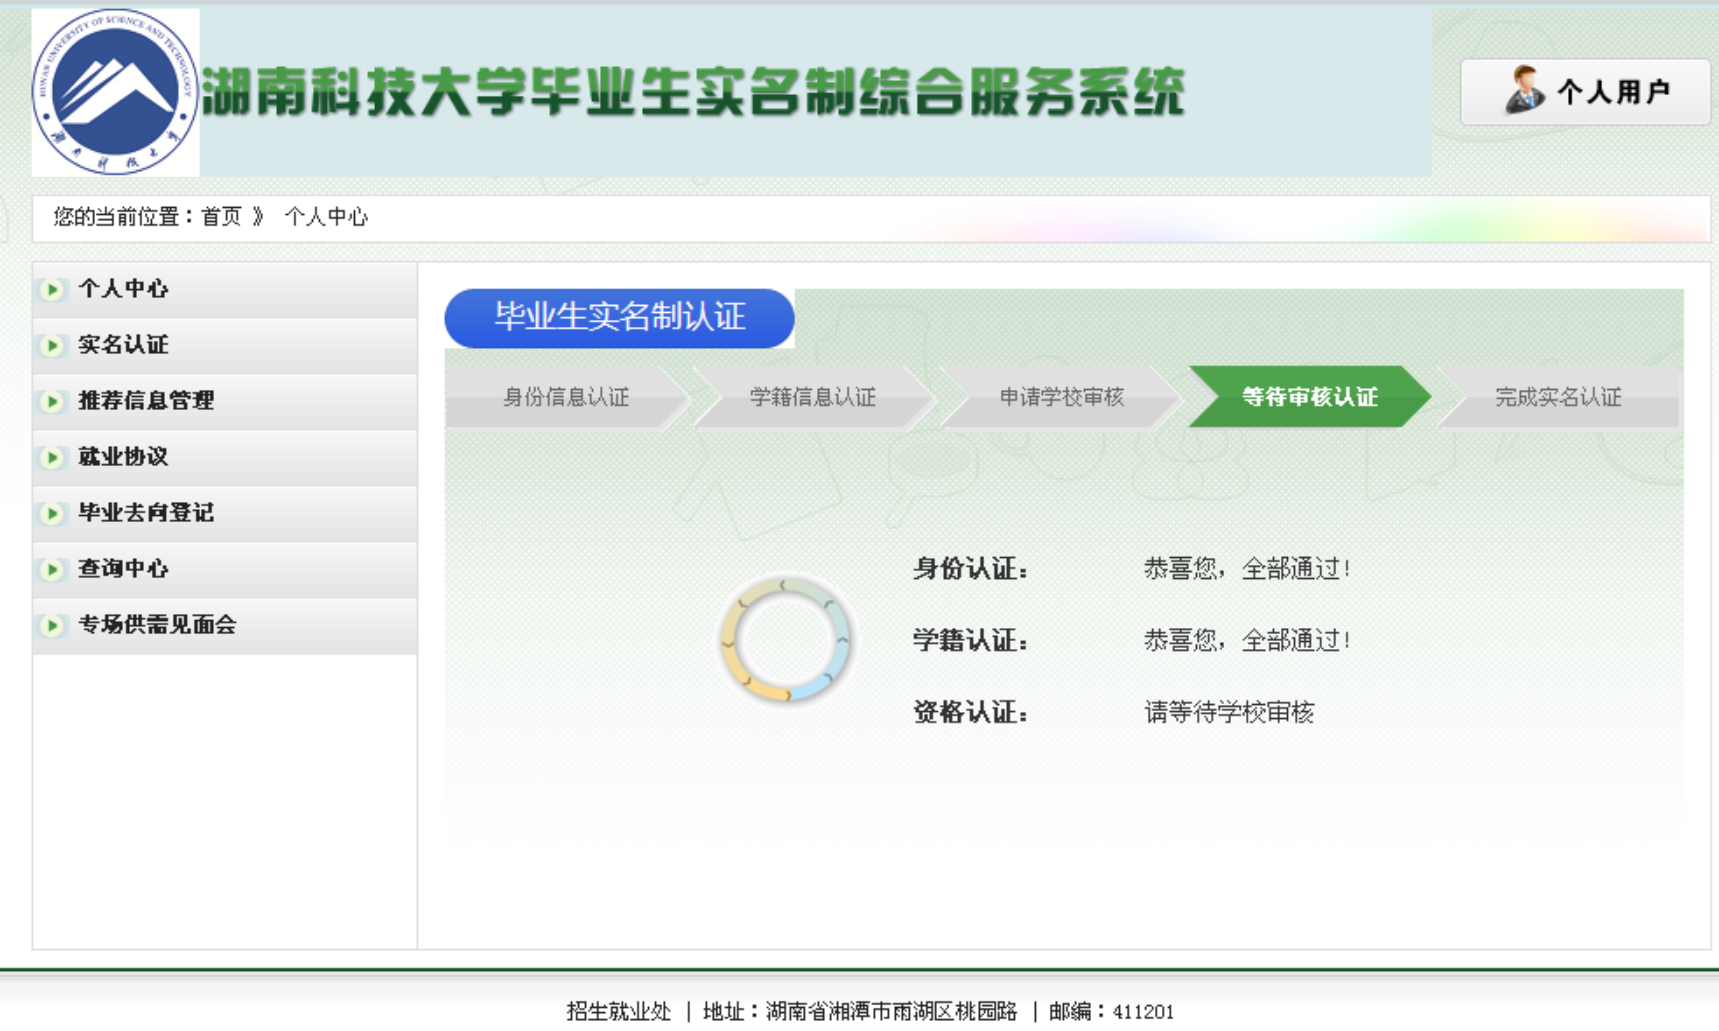The width and height of the screenshot is (1719, 1031).
Task: Select the 申请学校审核 step
Action: pyautogui.click(x=1061, y=397)
